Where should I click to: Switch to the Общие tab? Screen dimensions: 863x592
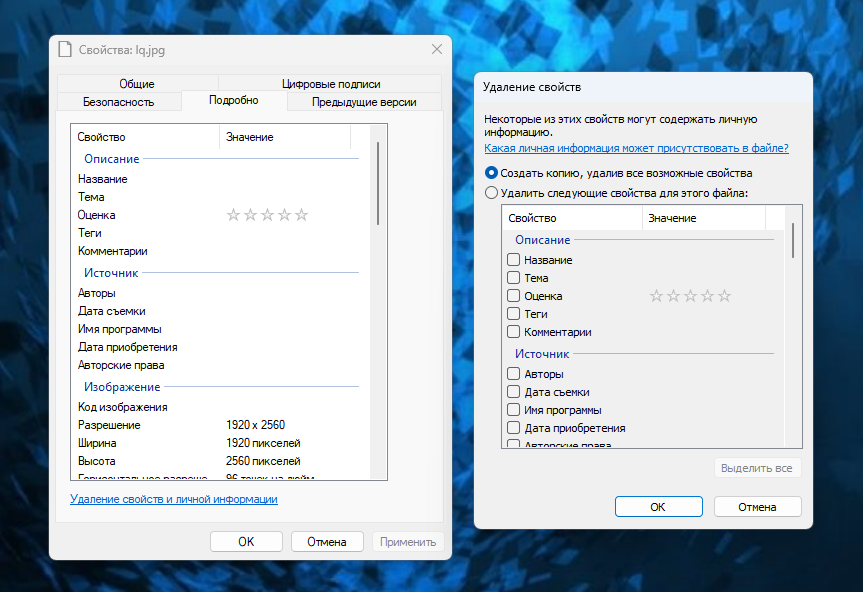(137, 84)
